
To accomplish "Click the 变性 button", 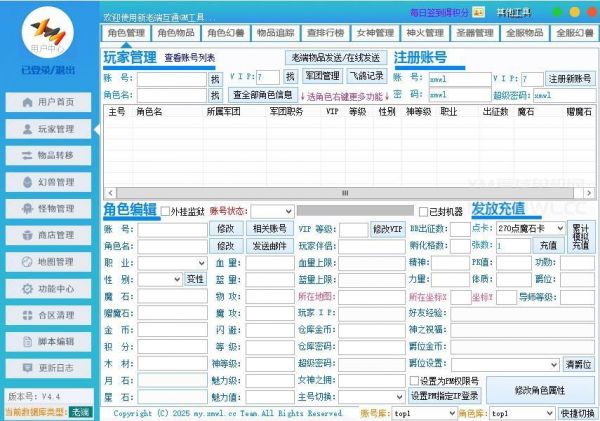I will tap(196, 279).
